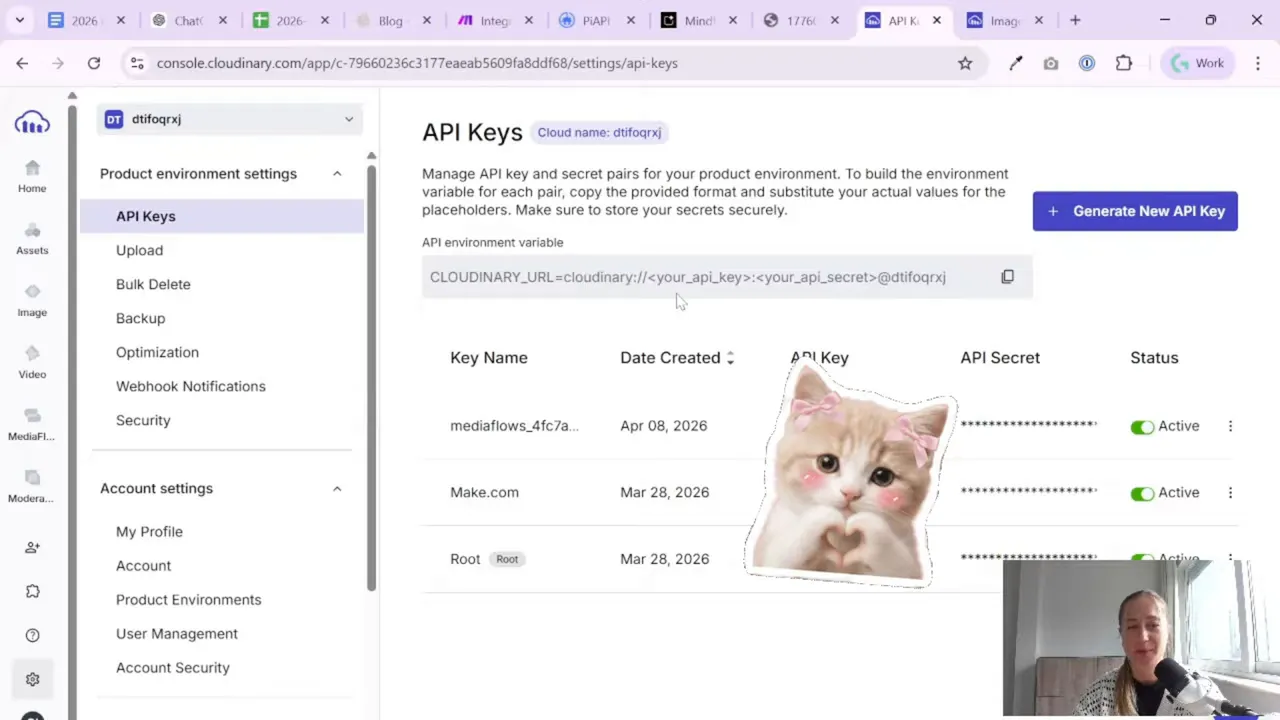Click the Cloud name: dtifoqrxj badge
The image size is (1280, 720).
click(599, 132)
